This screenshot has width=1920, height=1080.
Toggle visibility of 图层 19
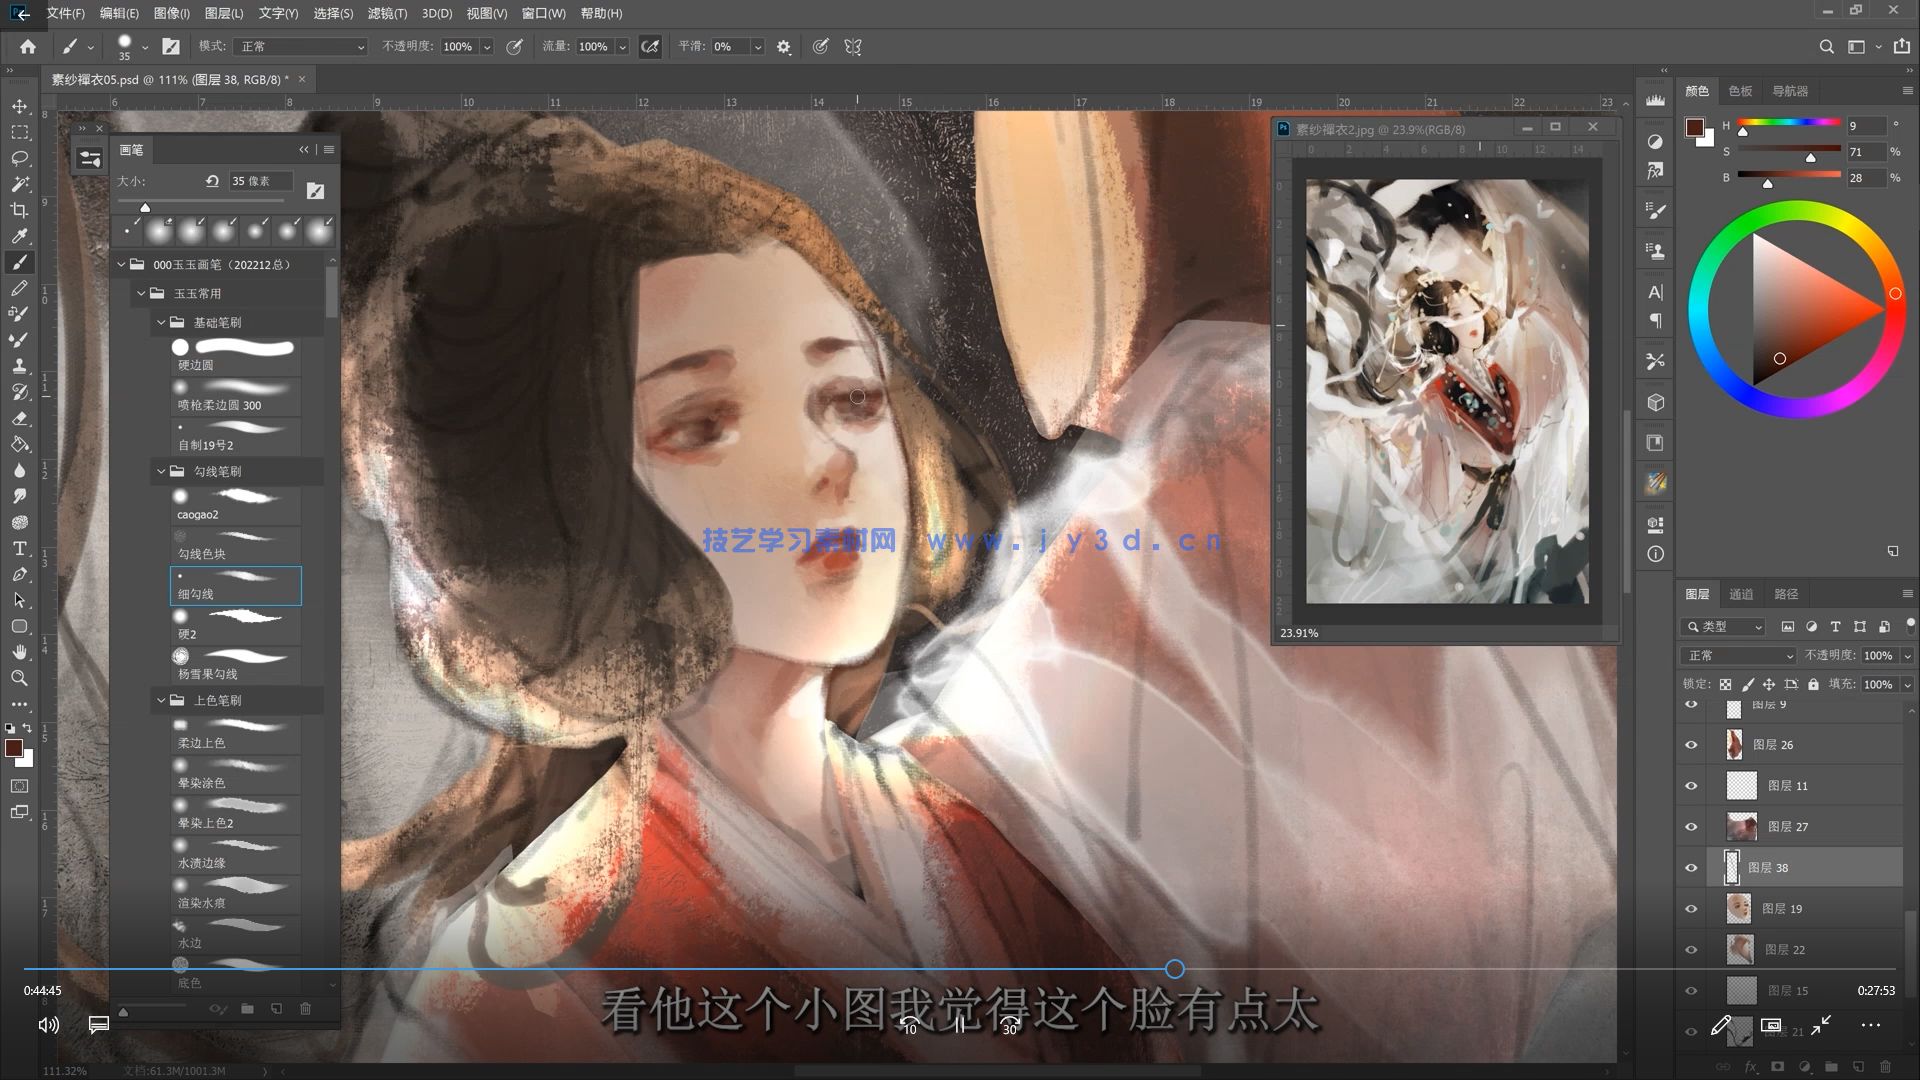pyautogui.click(x=1691, y=908)
